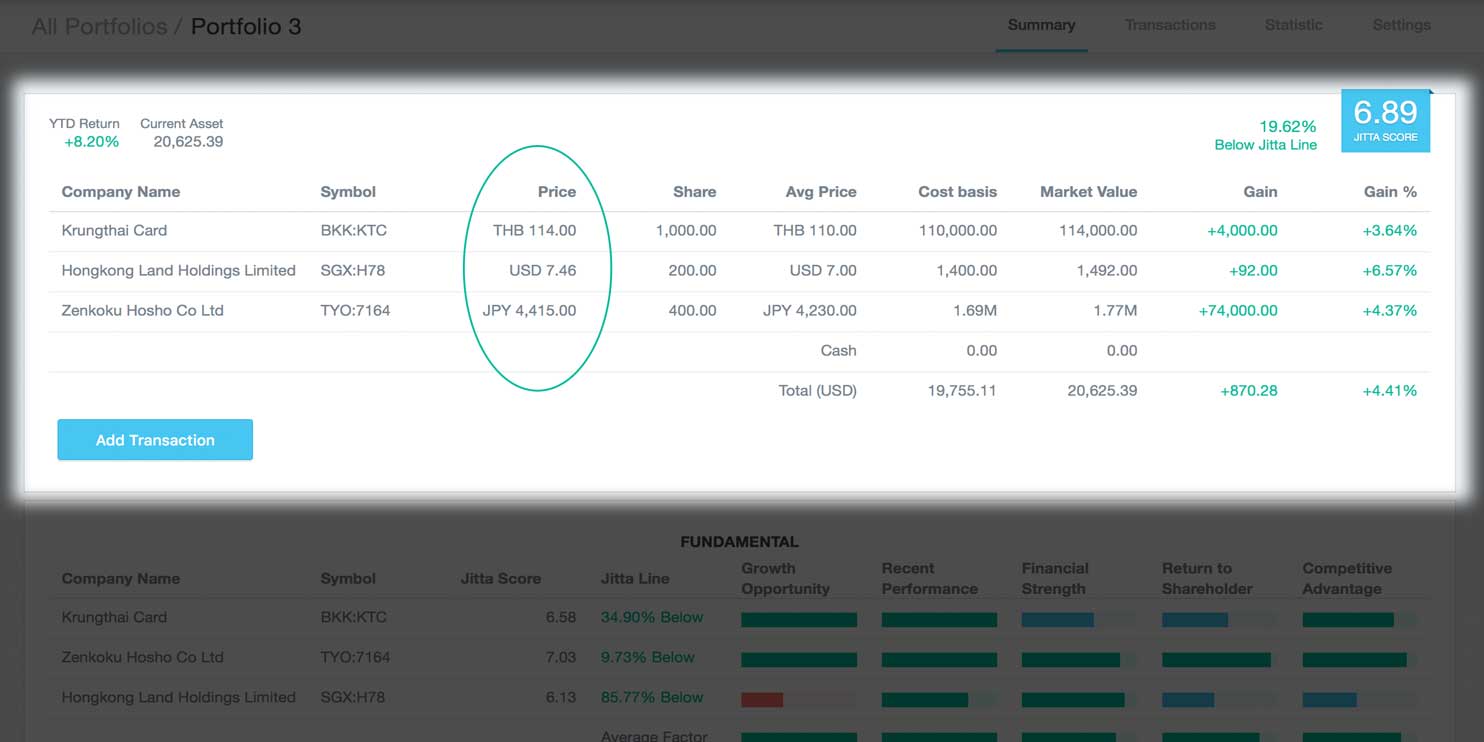Click the 7.03 Jitta Score value
This screenshot has height=742, width=1484.
(x=561, y=658)
